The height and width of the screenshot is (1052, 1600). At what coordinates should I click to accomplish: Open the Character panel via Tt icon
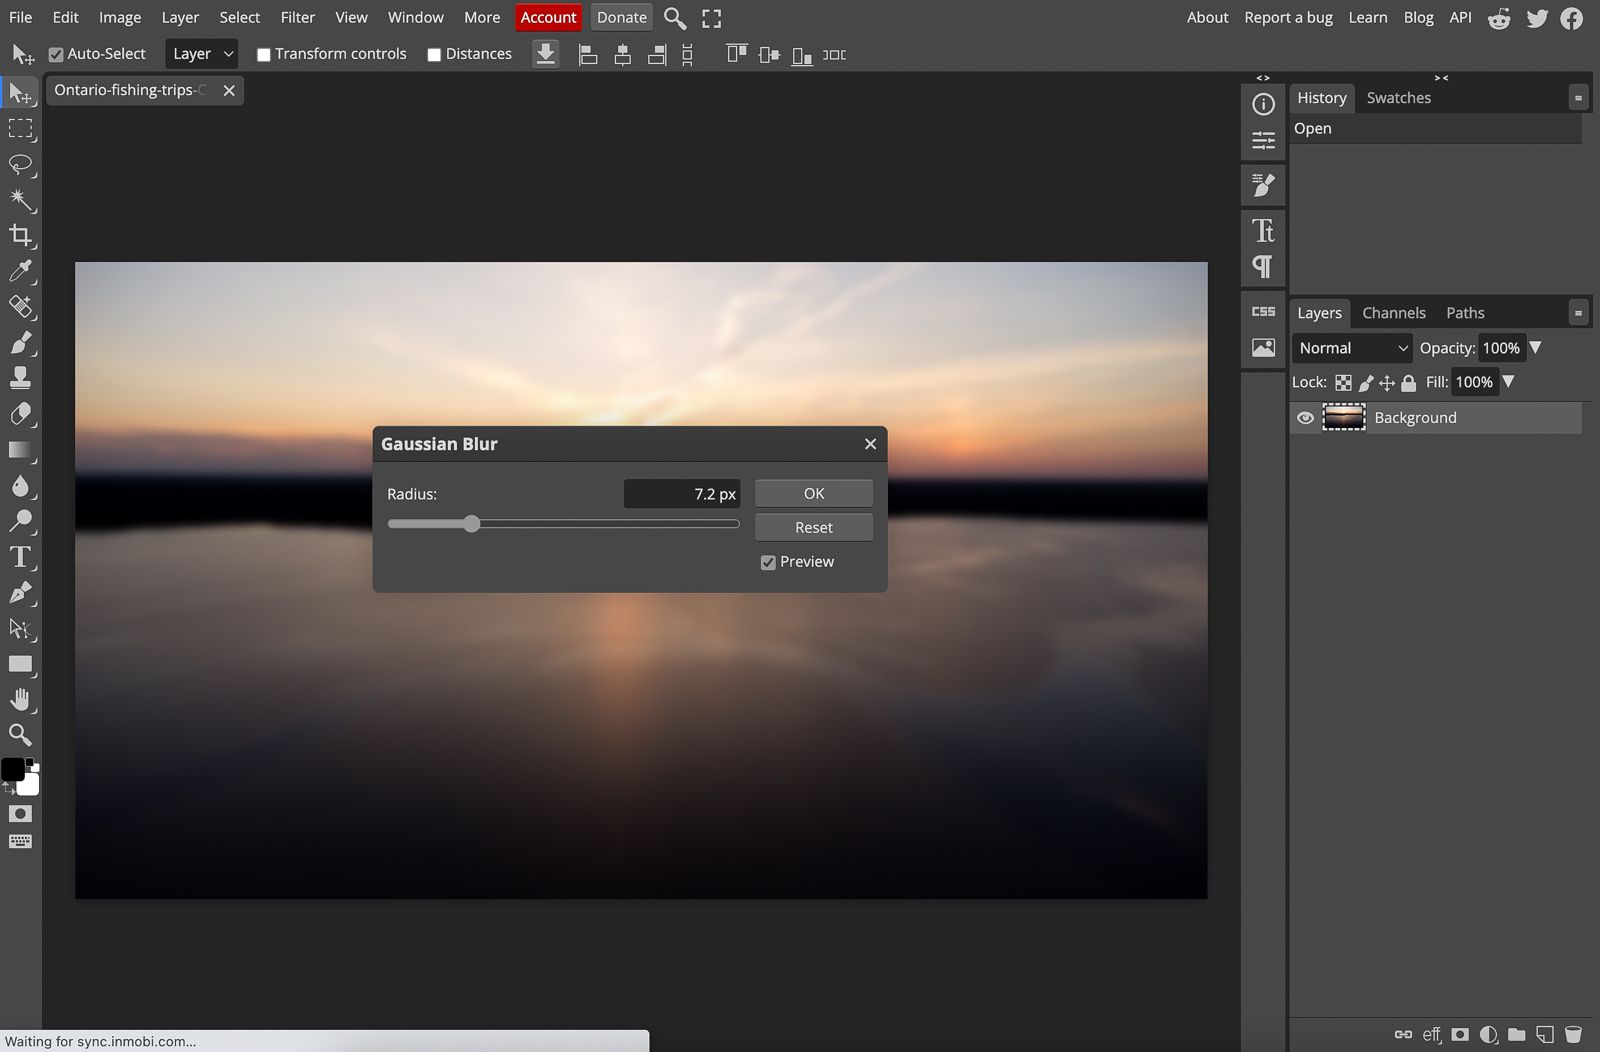[1263, 230]
